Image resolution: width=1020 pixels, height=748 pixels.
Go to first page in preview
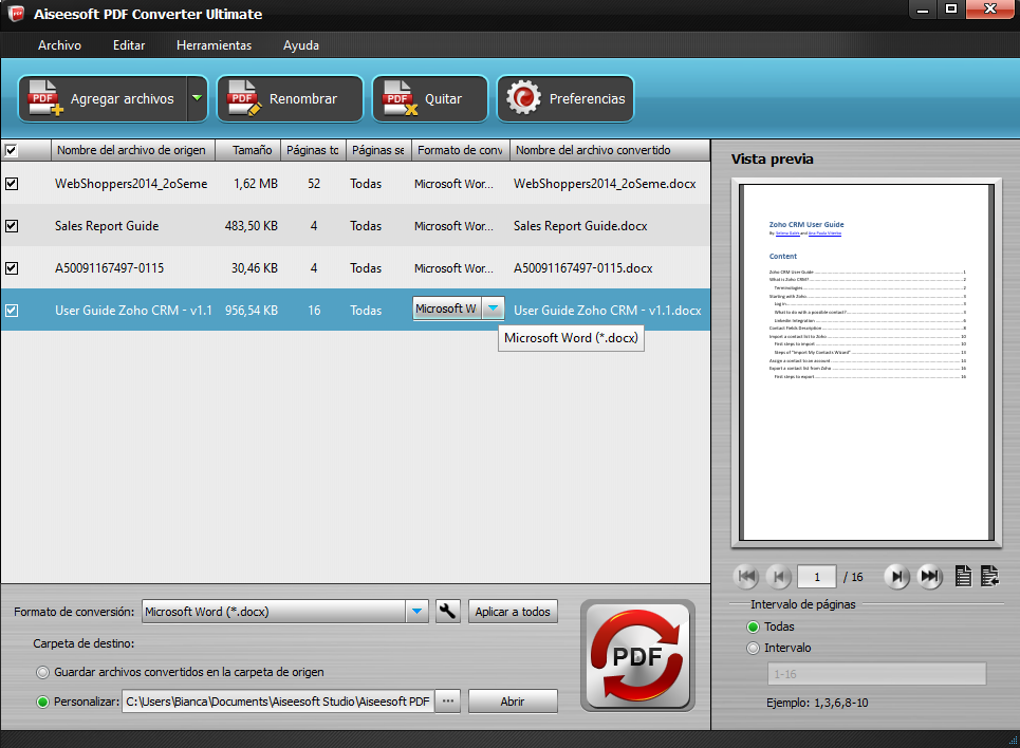(747, 576)
